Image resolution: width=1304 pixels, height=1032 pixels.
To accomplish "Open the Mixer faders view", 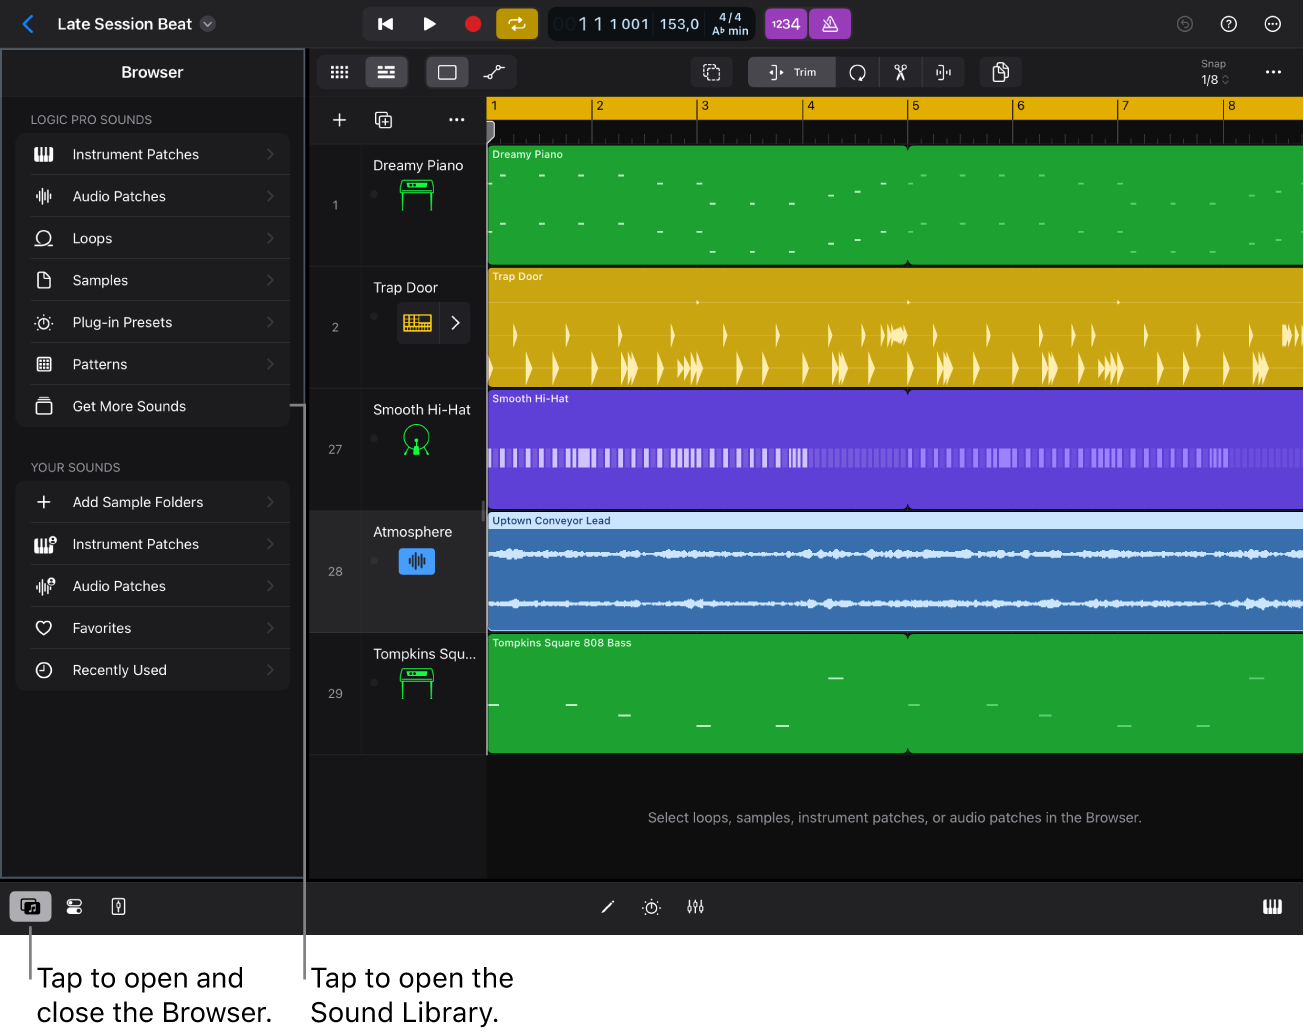I will pos(695,907).
